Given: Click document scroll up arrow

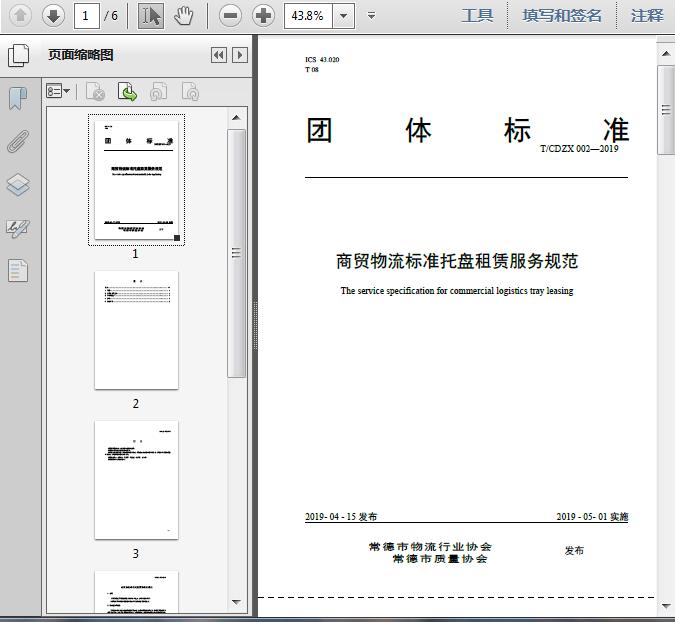Looking at the screenshot, I should [x=666, y=54].
